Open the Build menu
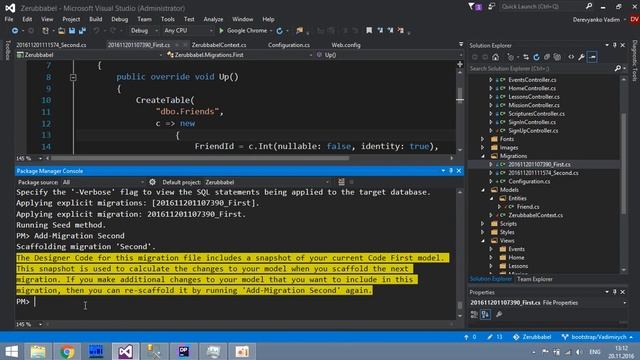 coord(96,19)
